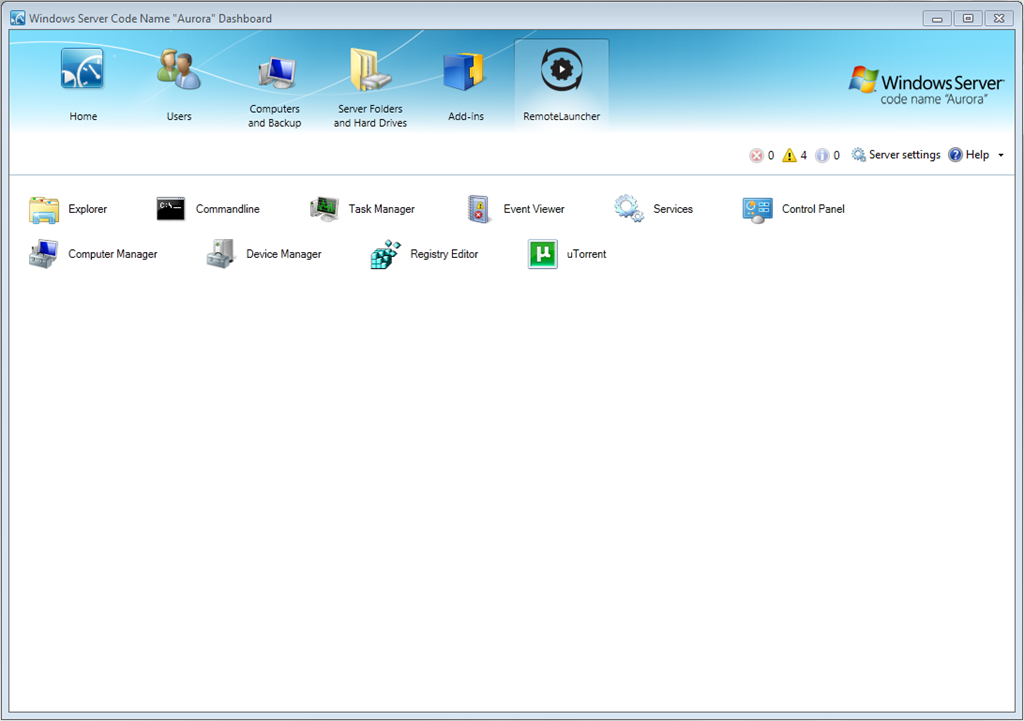Click the Registry Editor label
1024x721 pixels.
click(x=444, y=254)
